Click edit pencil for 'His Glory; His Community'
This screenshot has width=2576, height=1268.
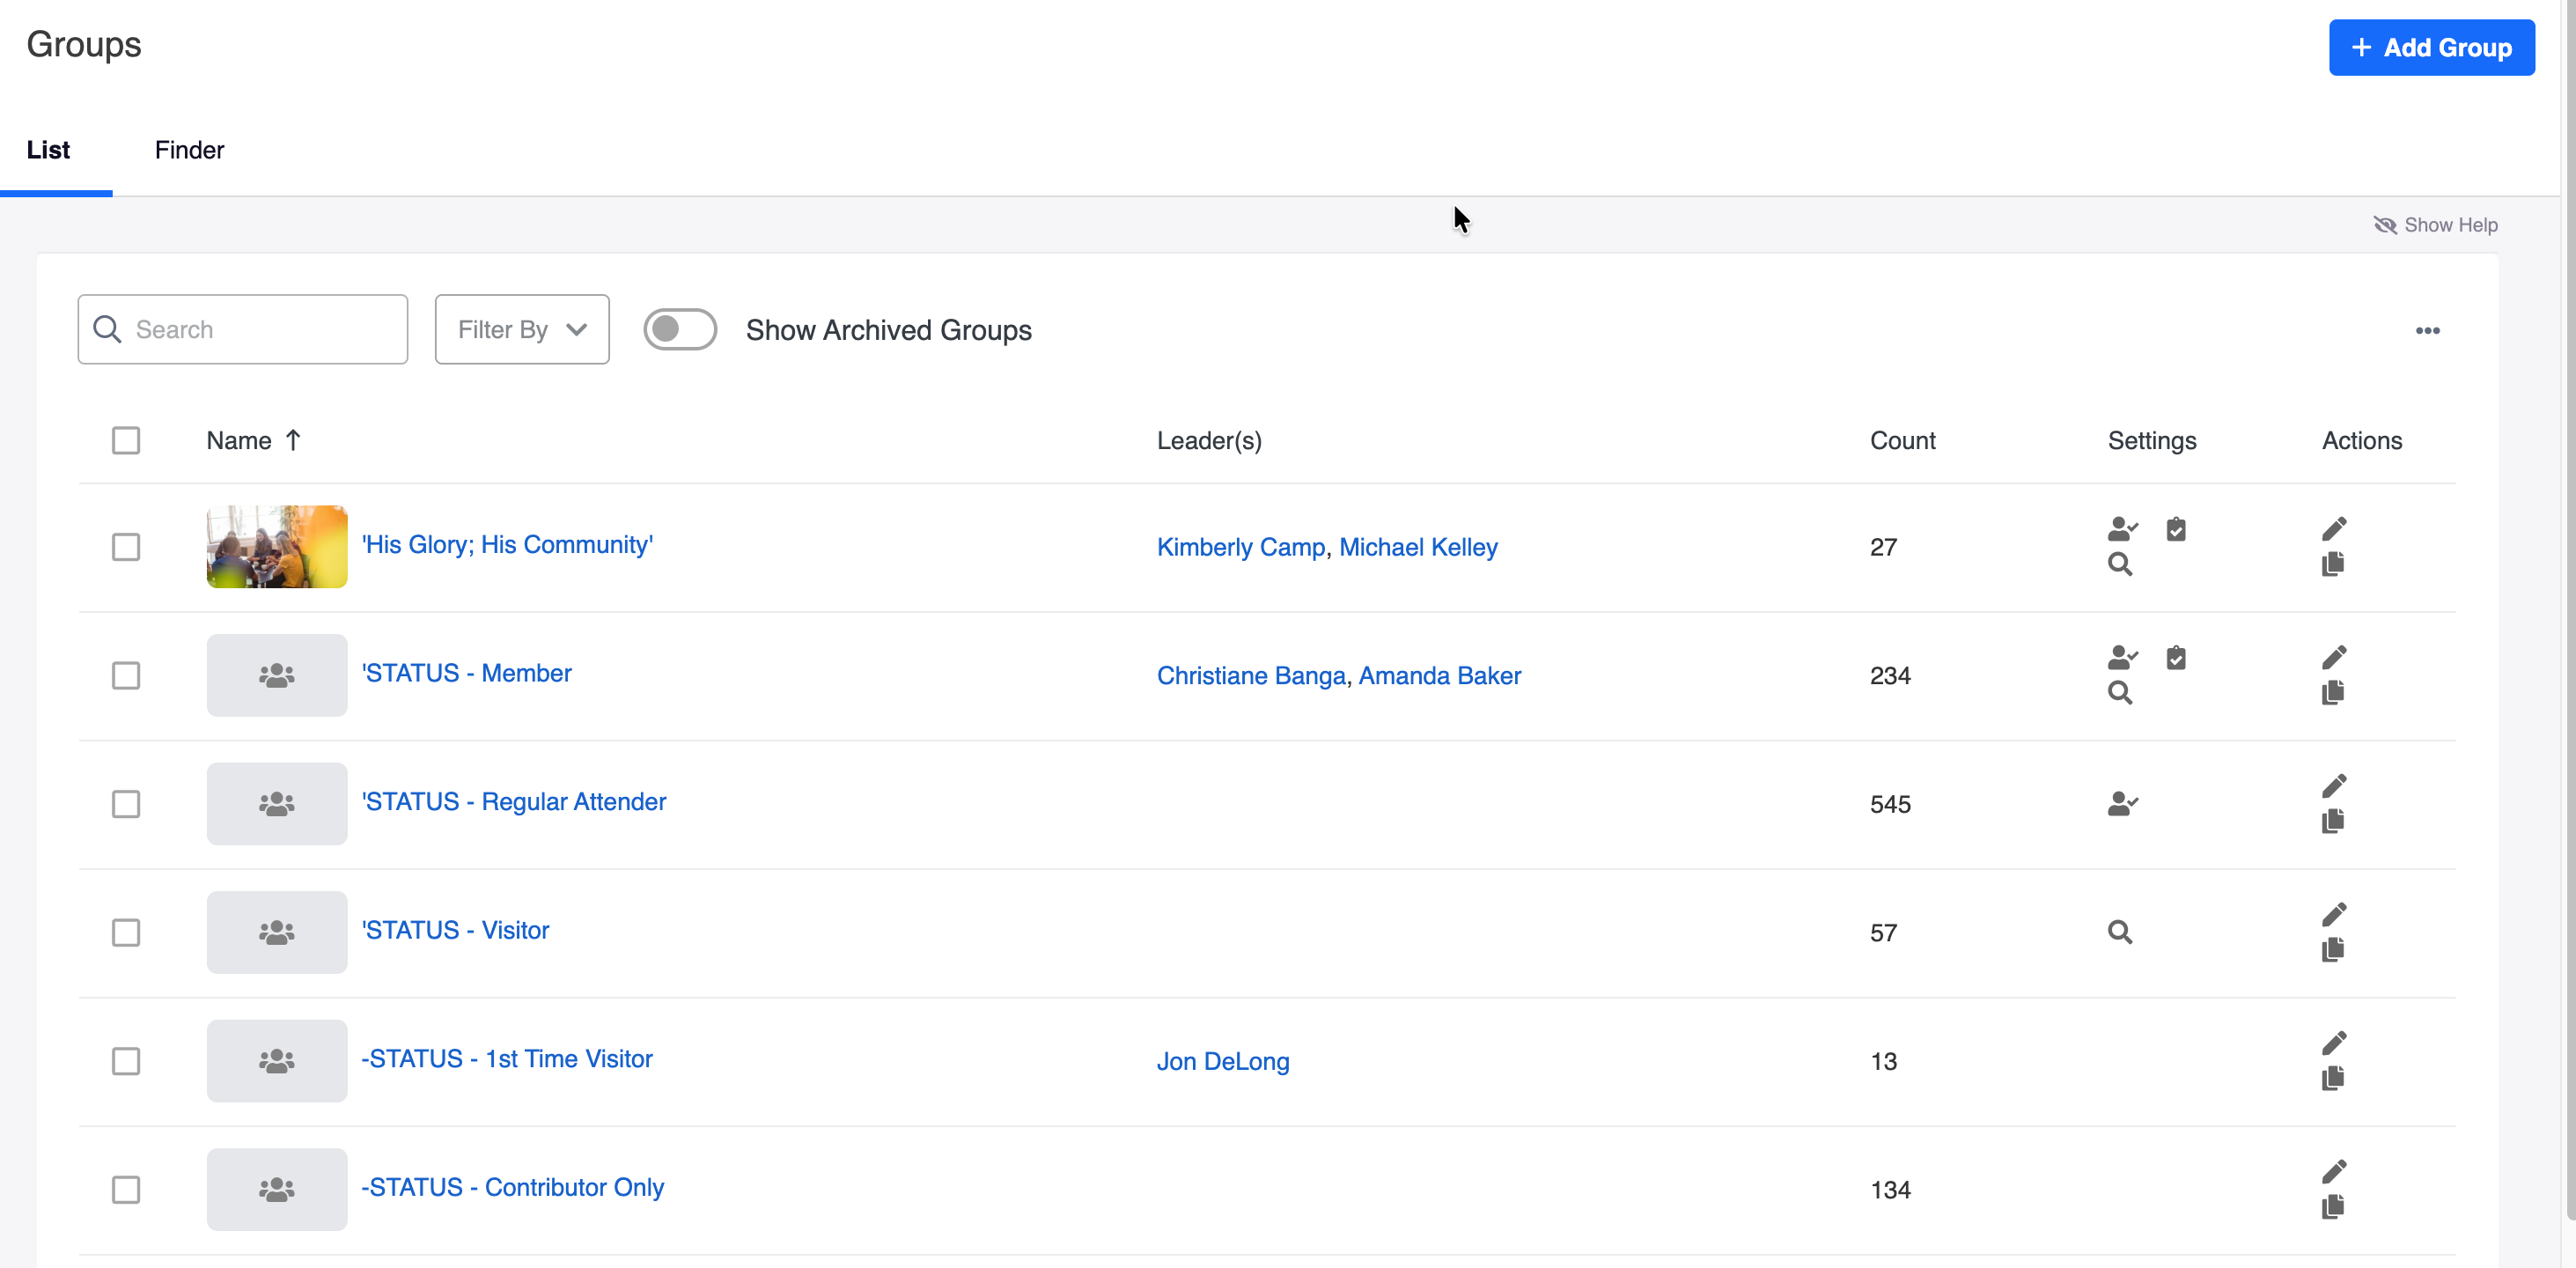[x=2333, y=528]
